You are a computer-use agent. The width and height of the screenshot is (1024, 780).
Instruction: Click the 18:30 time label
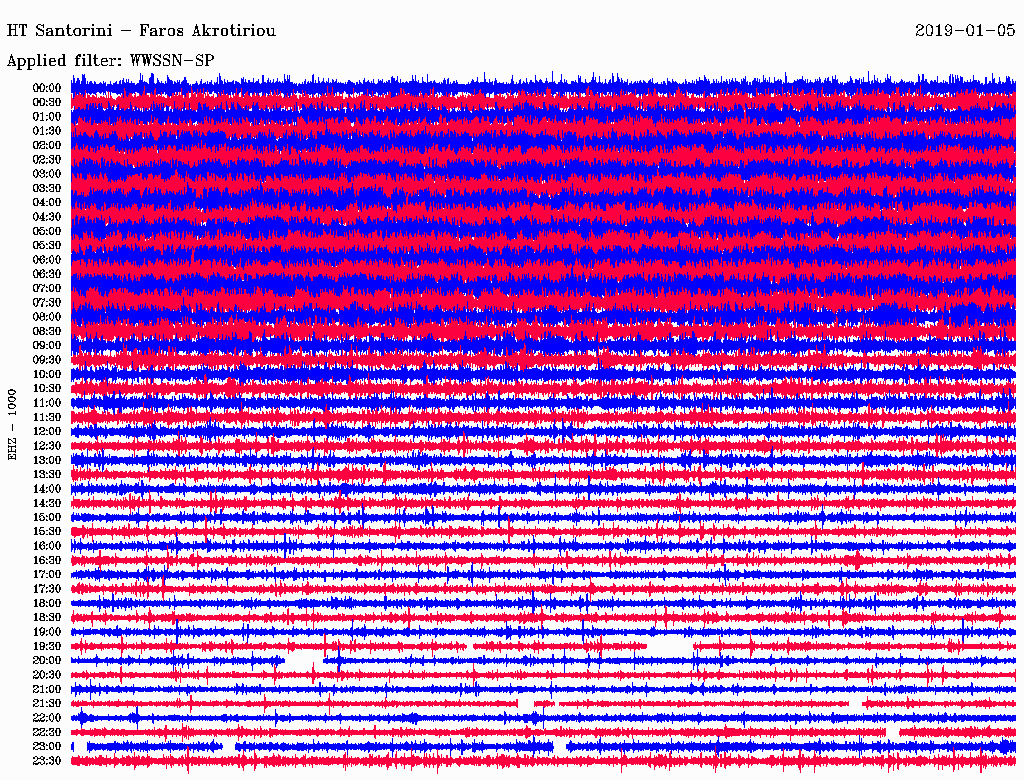pyautogui.click(x=46, y=617)
